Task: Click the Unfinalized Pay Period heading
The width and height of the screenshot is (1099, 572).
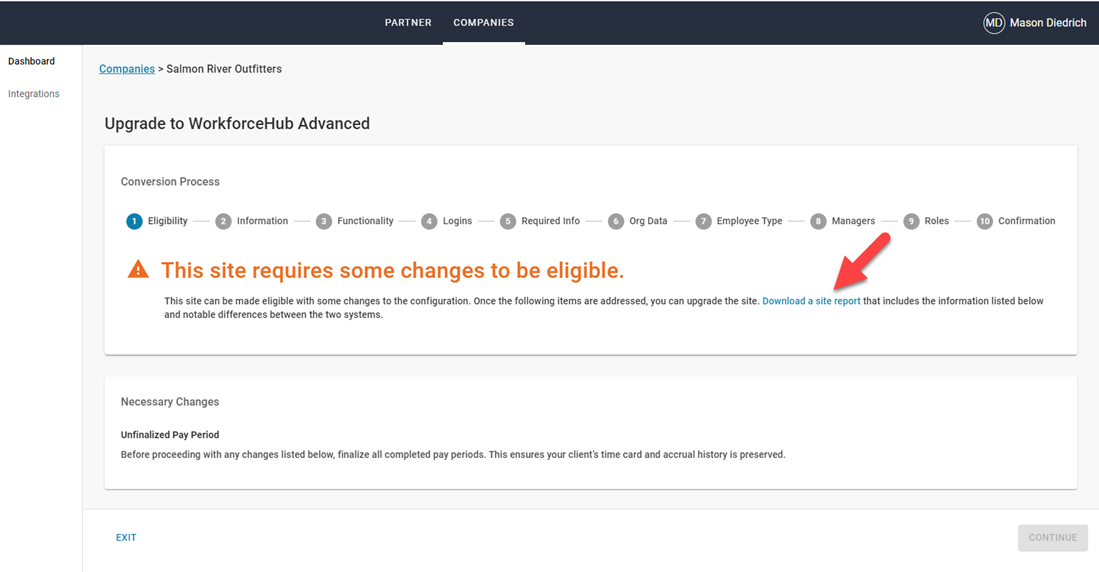Action: pos(170,435)
